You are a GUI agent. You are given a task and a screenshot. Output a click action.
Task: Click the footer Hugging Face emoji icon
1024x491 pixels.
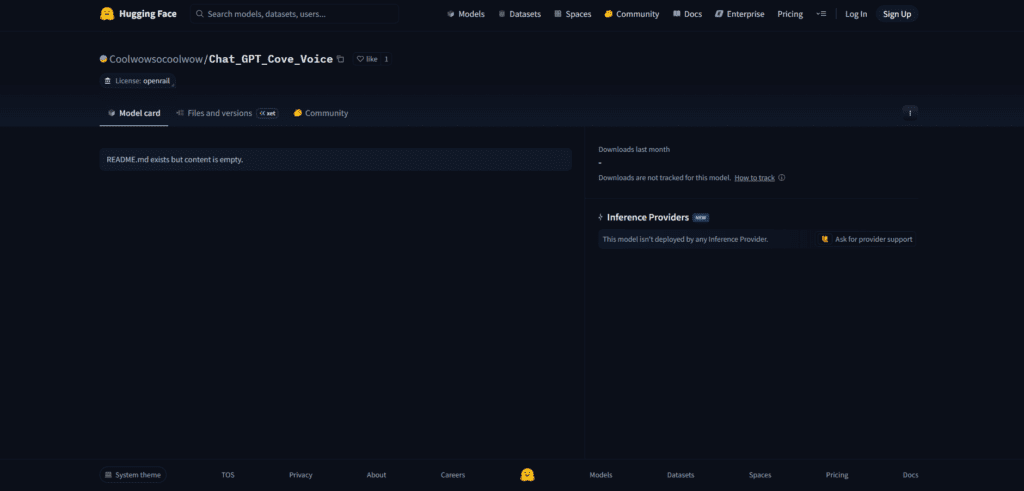pyautogui.click(x=527, y=475)
